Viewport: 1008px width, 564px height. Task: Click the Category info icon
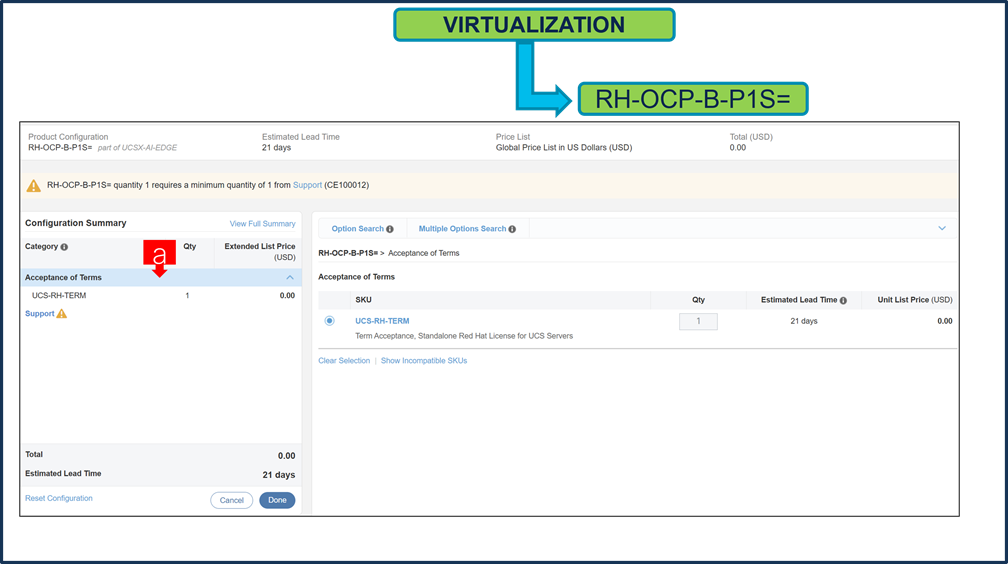[64, 247]
